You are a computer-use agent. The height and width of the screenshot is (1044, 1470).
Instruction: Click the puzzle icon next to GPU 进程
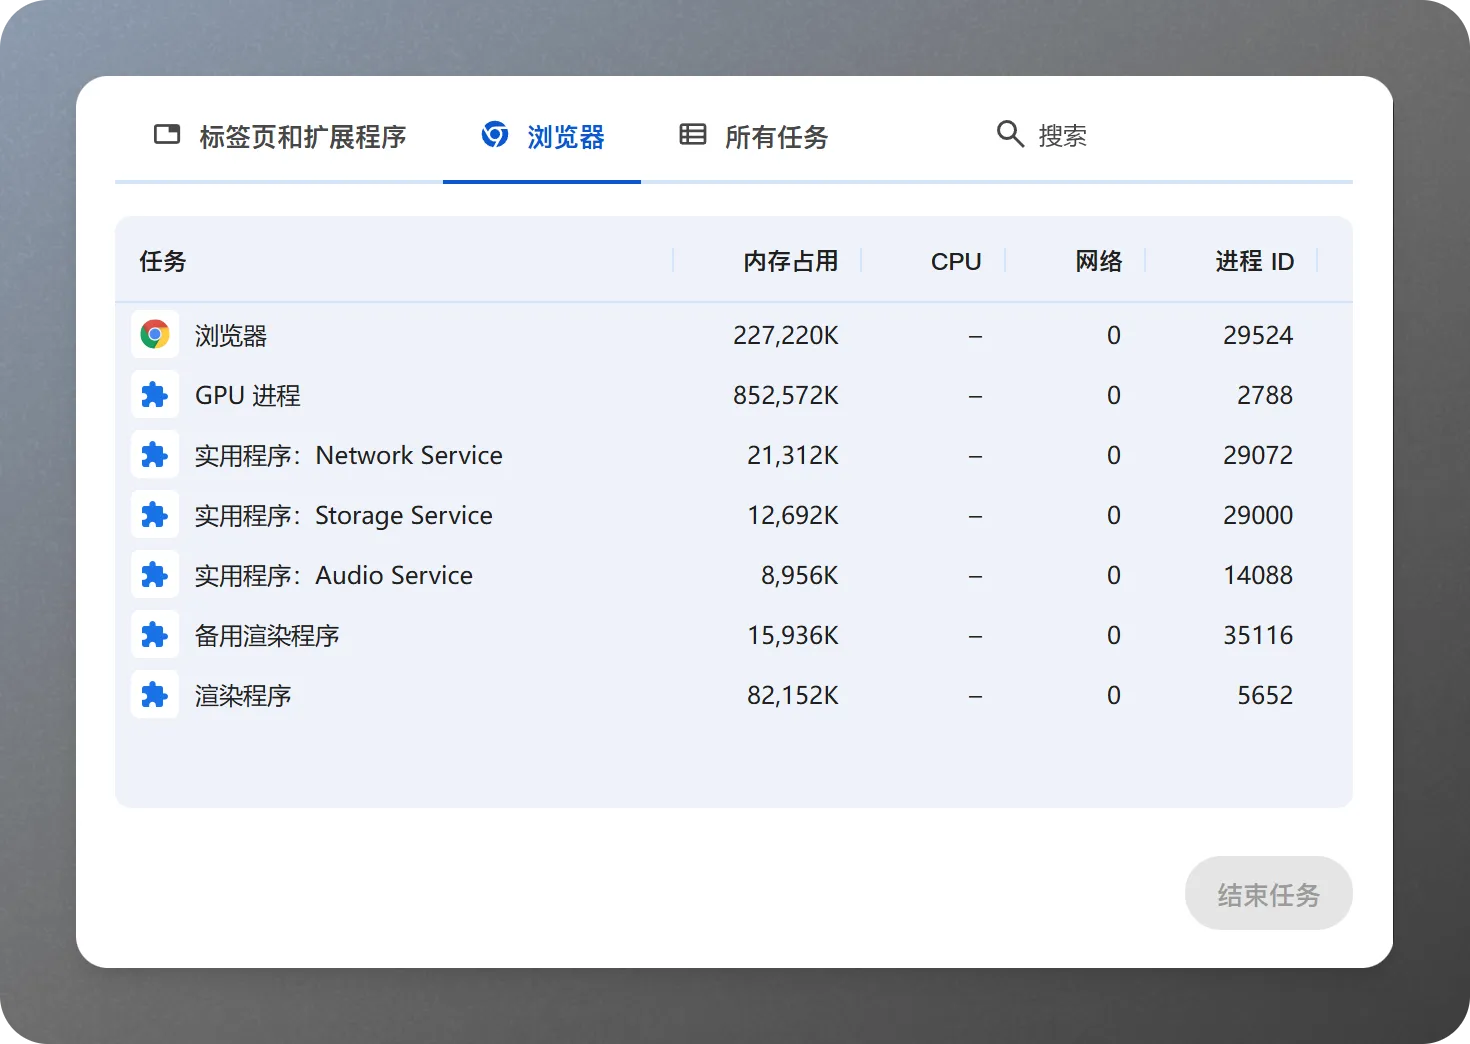tap(155, 394)
